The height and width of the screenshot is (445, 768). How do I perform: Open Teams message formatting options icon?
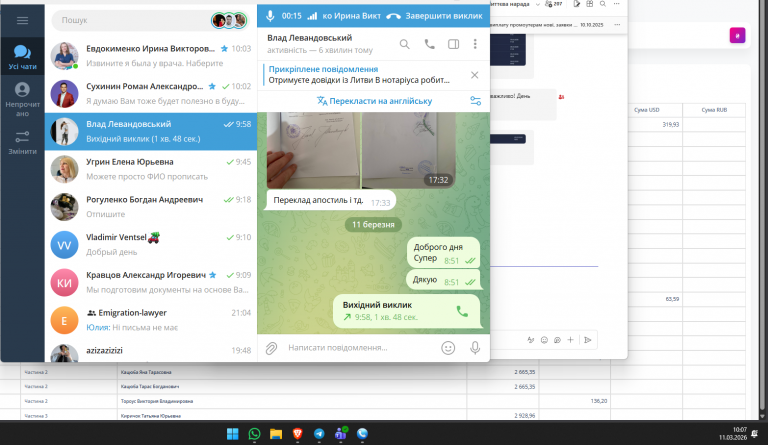(x=531, y=340)
